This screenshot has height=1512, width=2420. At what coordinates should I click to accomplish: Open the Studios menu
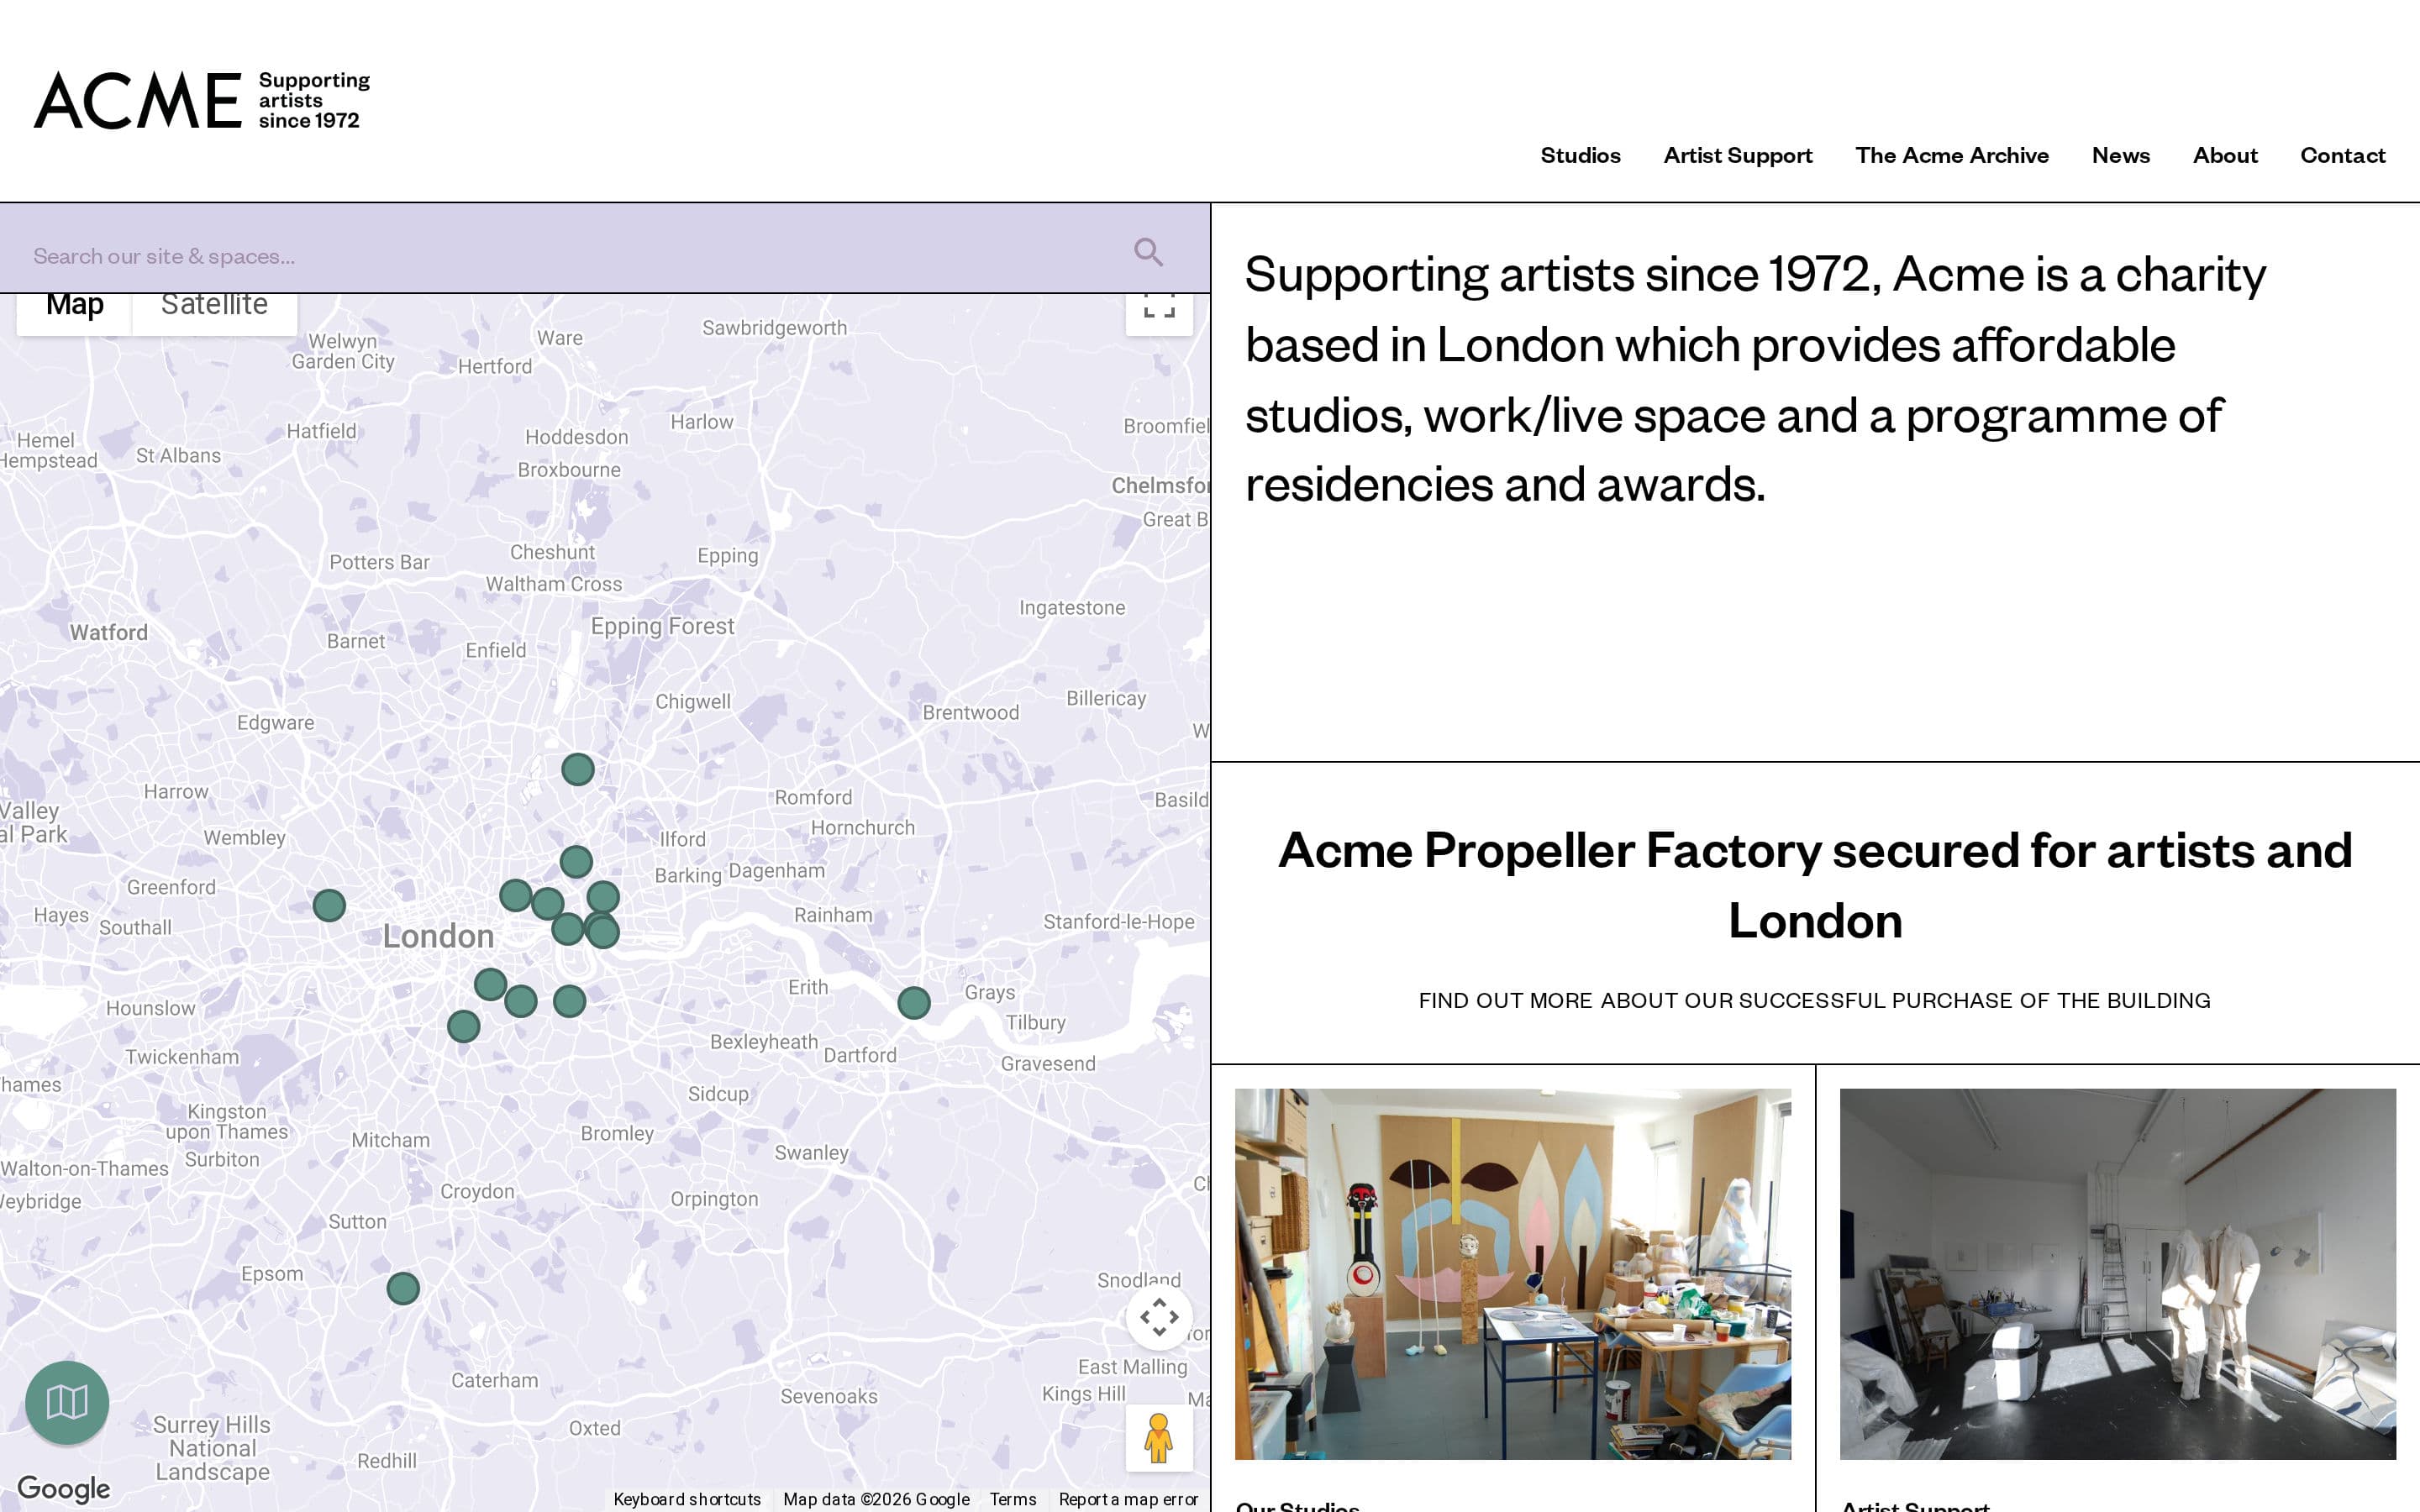pos(1580,155)
